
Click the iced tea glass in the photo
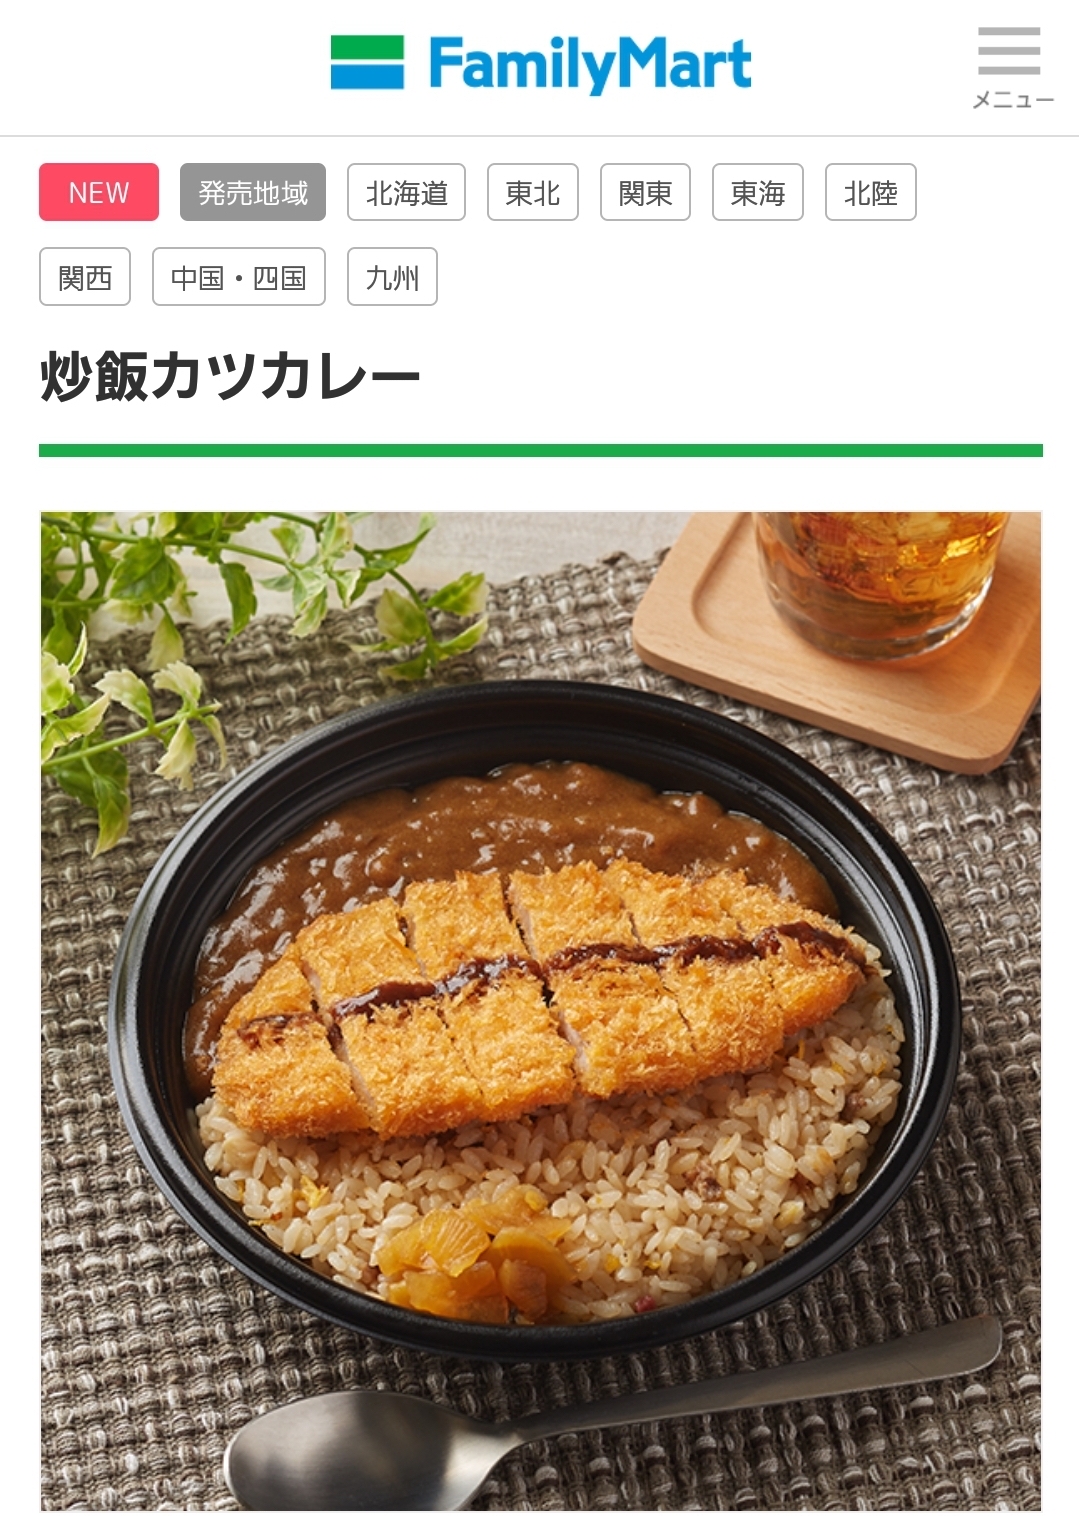878,580
